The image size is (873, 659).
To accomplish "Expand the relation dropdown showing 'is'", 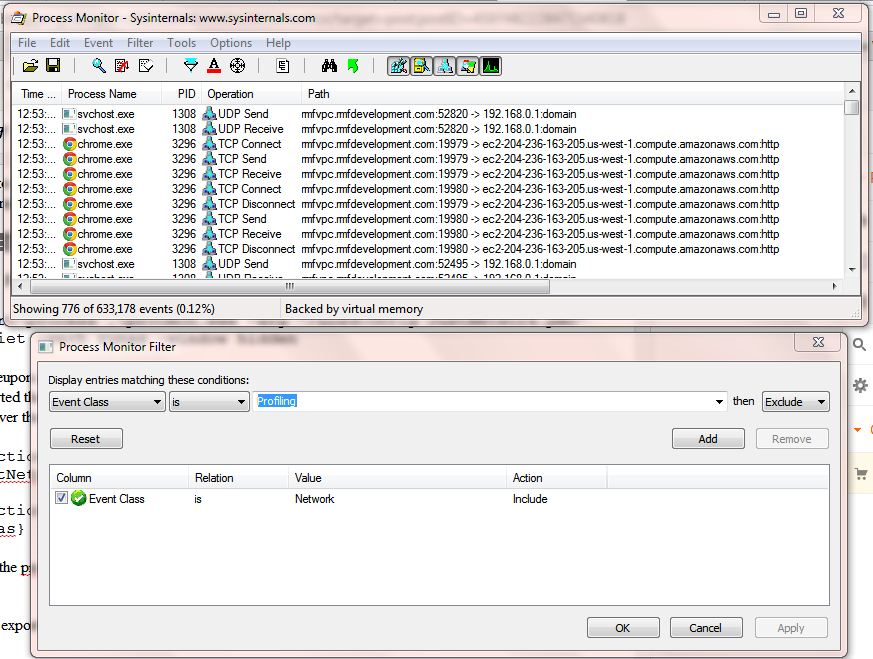I will tap(208, 402).
